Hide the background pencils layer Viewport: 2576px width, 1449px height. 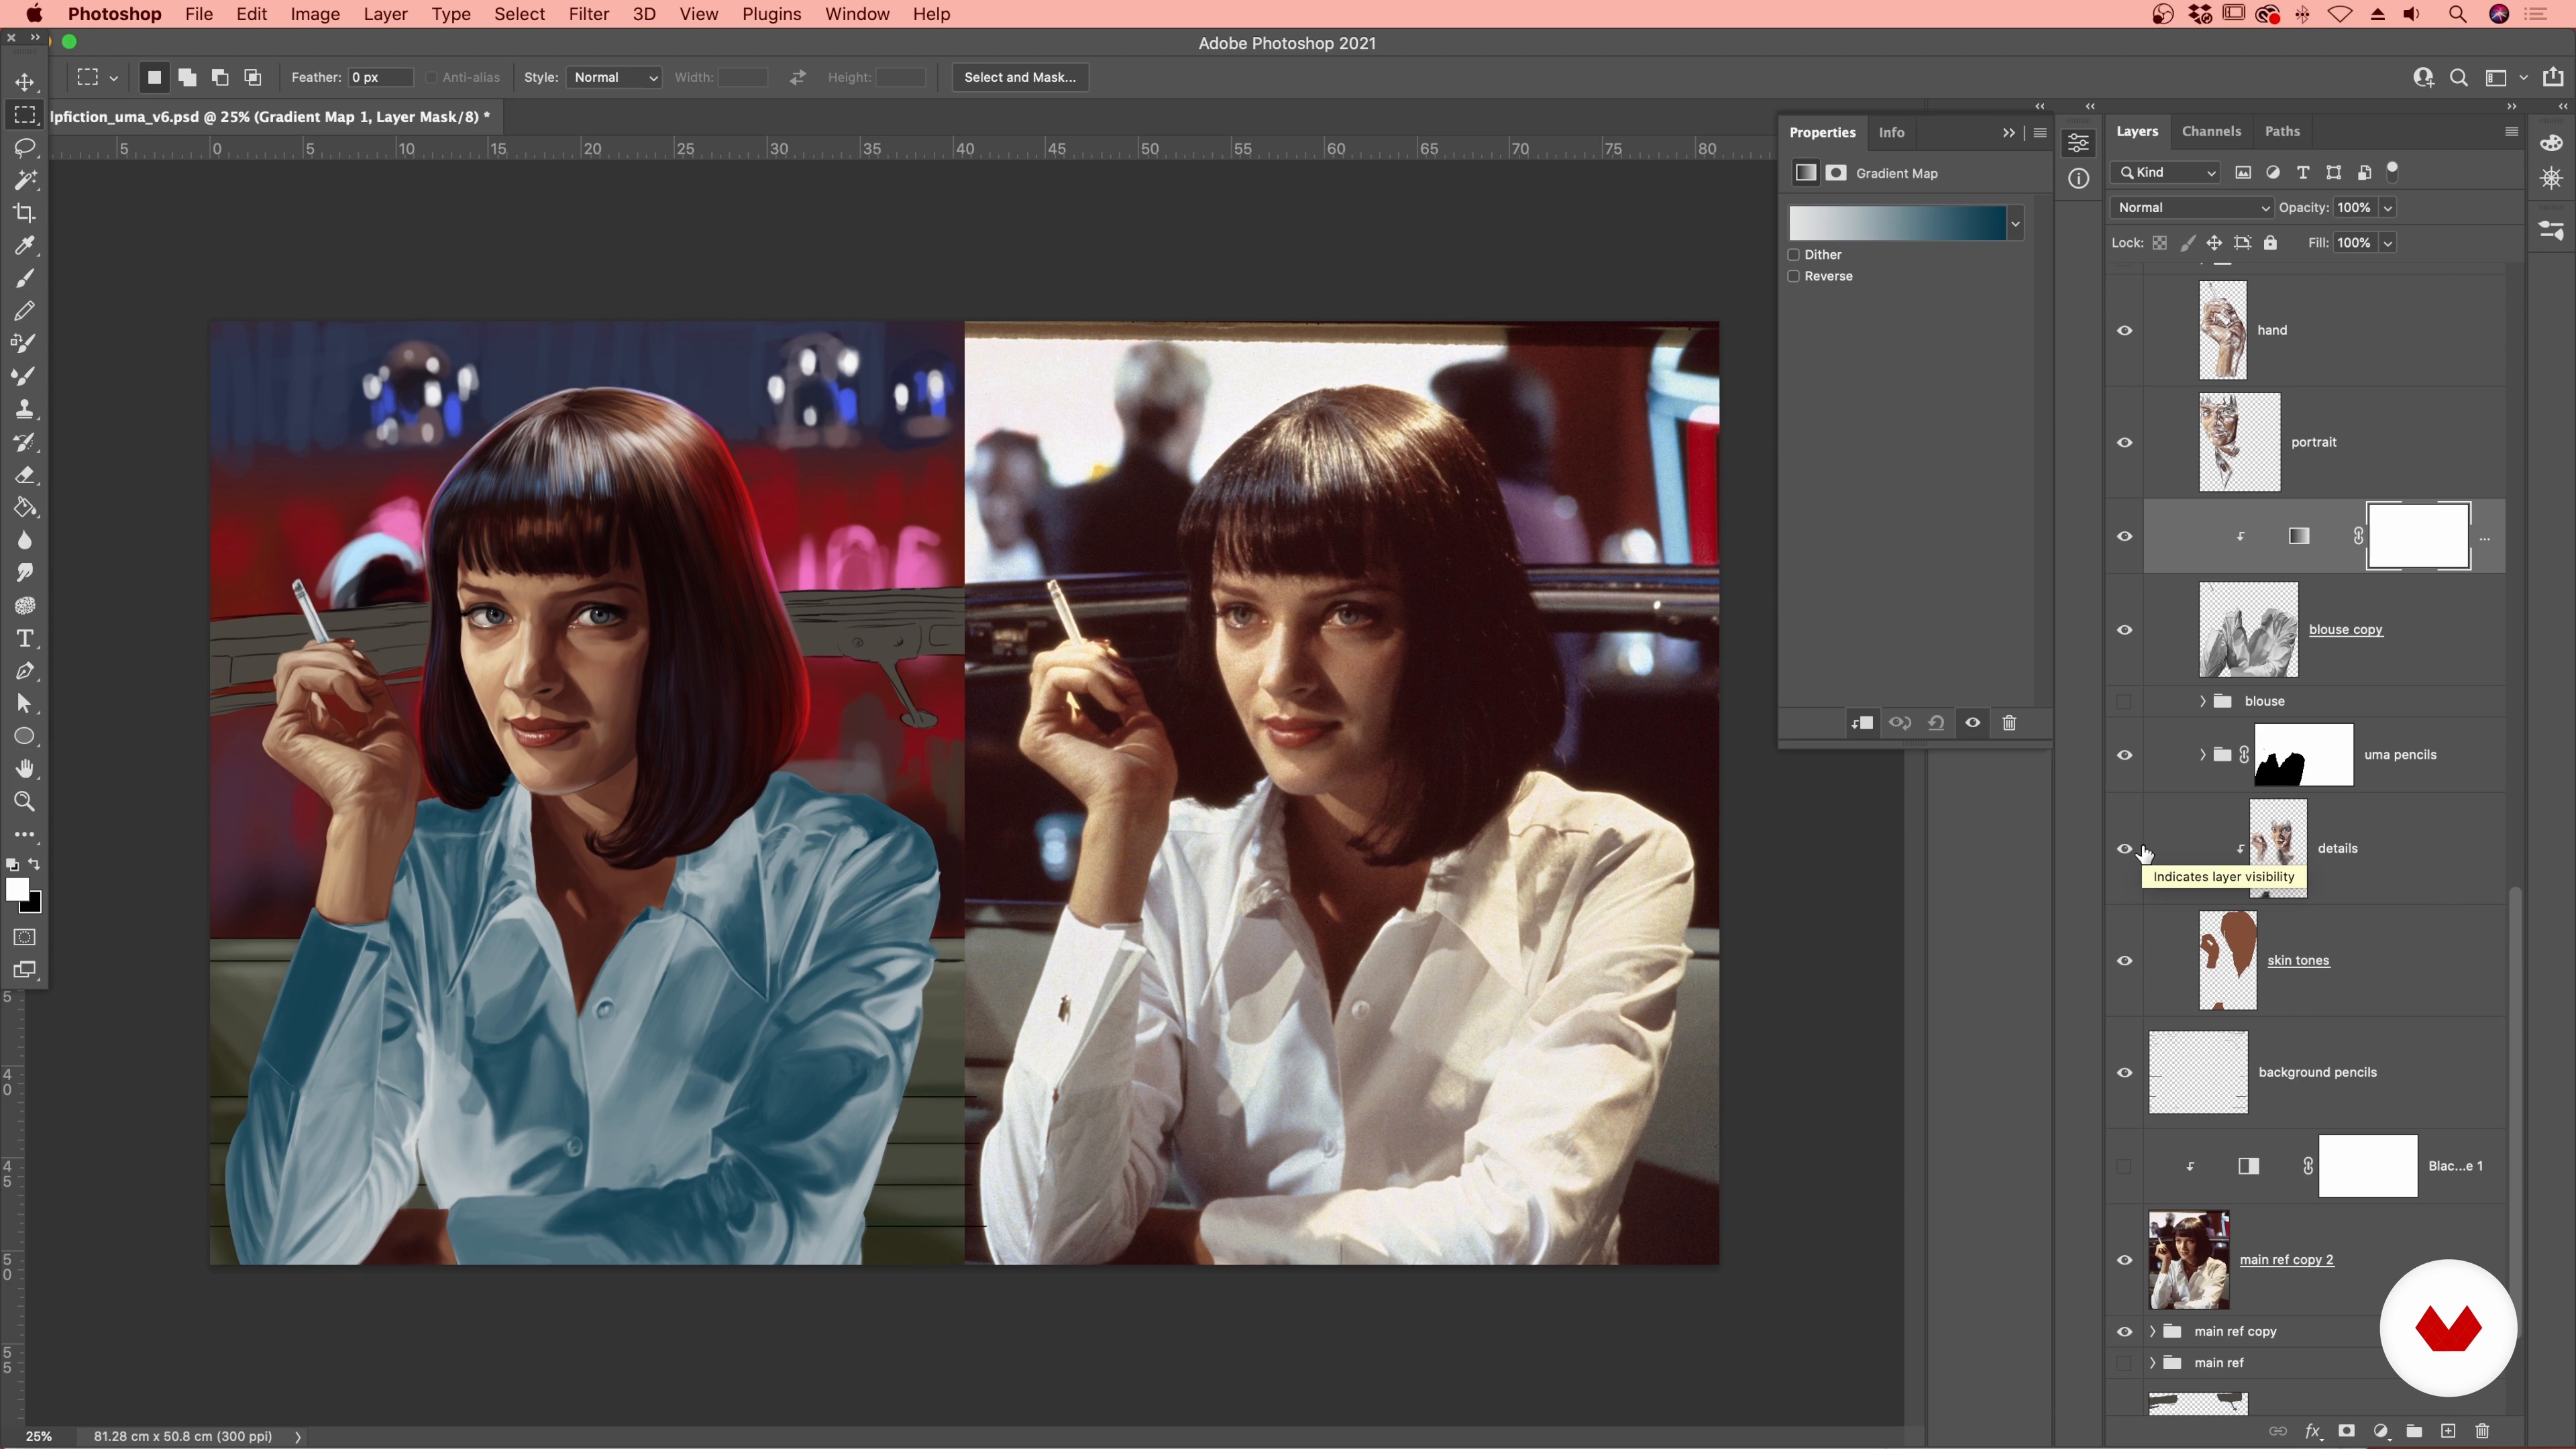(x=2125, y=1073)
